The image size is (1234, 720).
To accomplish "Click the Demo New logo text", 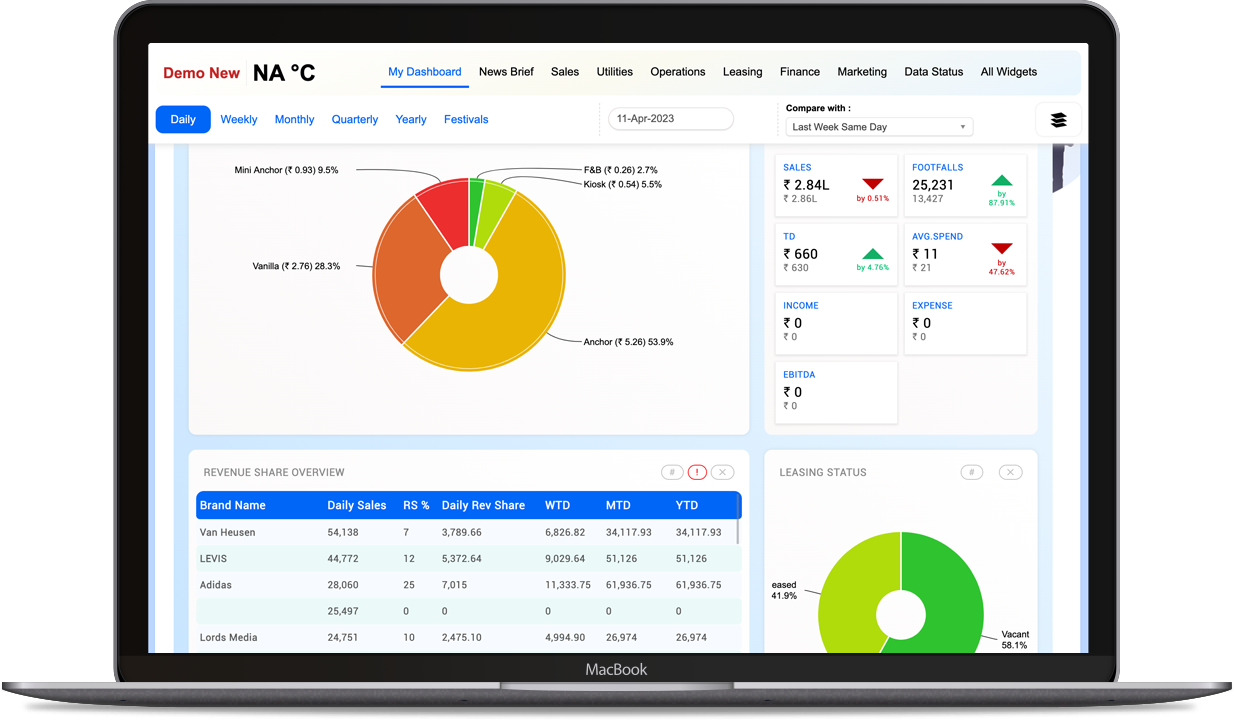I will point(202,73).
